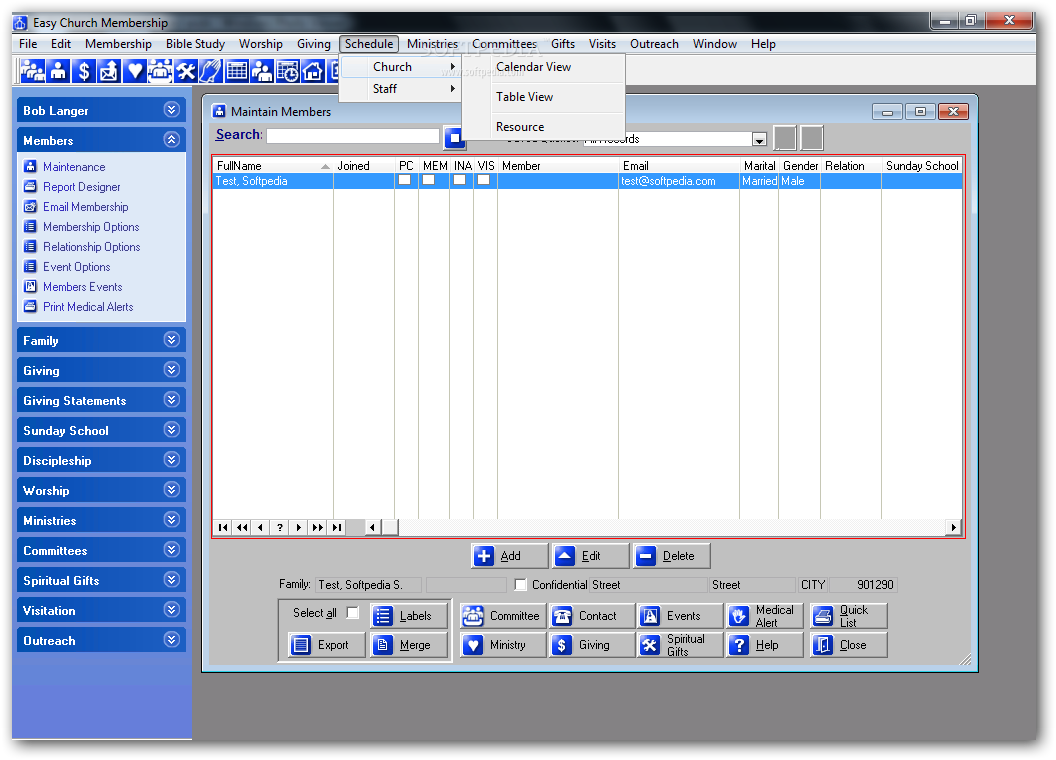Collapse the Bob Langer sidebar panel
The width and height of the screenshot is (1056, 760).
coord(172,110)
